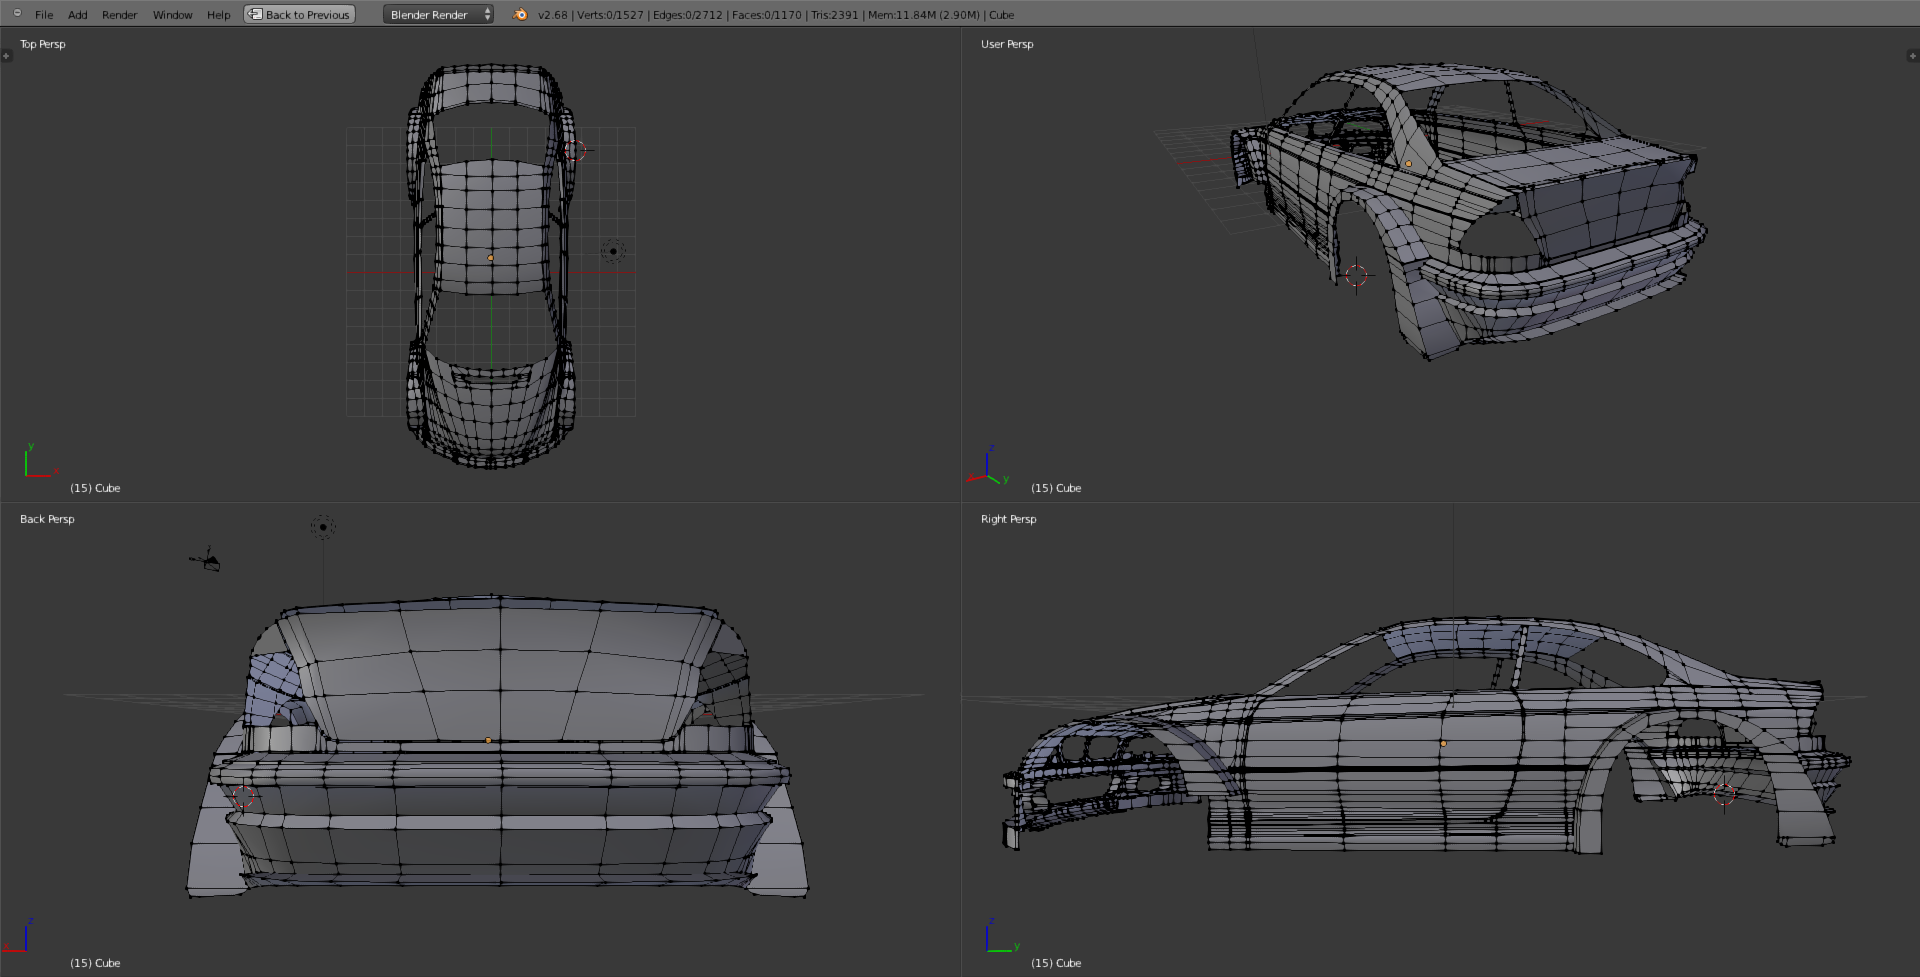Expand the tool shelf plus icon, Top view
1920x977 pixels.
click(6, 56)
